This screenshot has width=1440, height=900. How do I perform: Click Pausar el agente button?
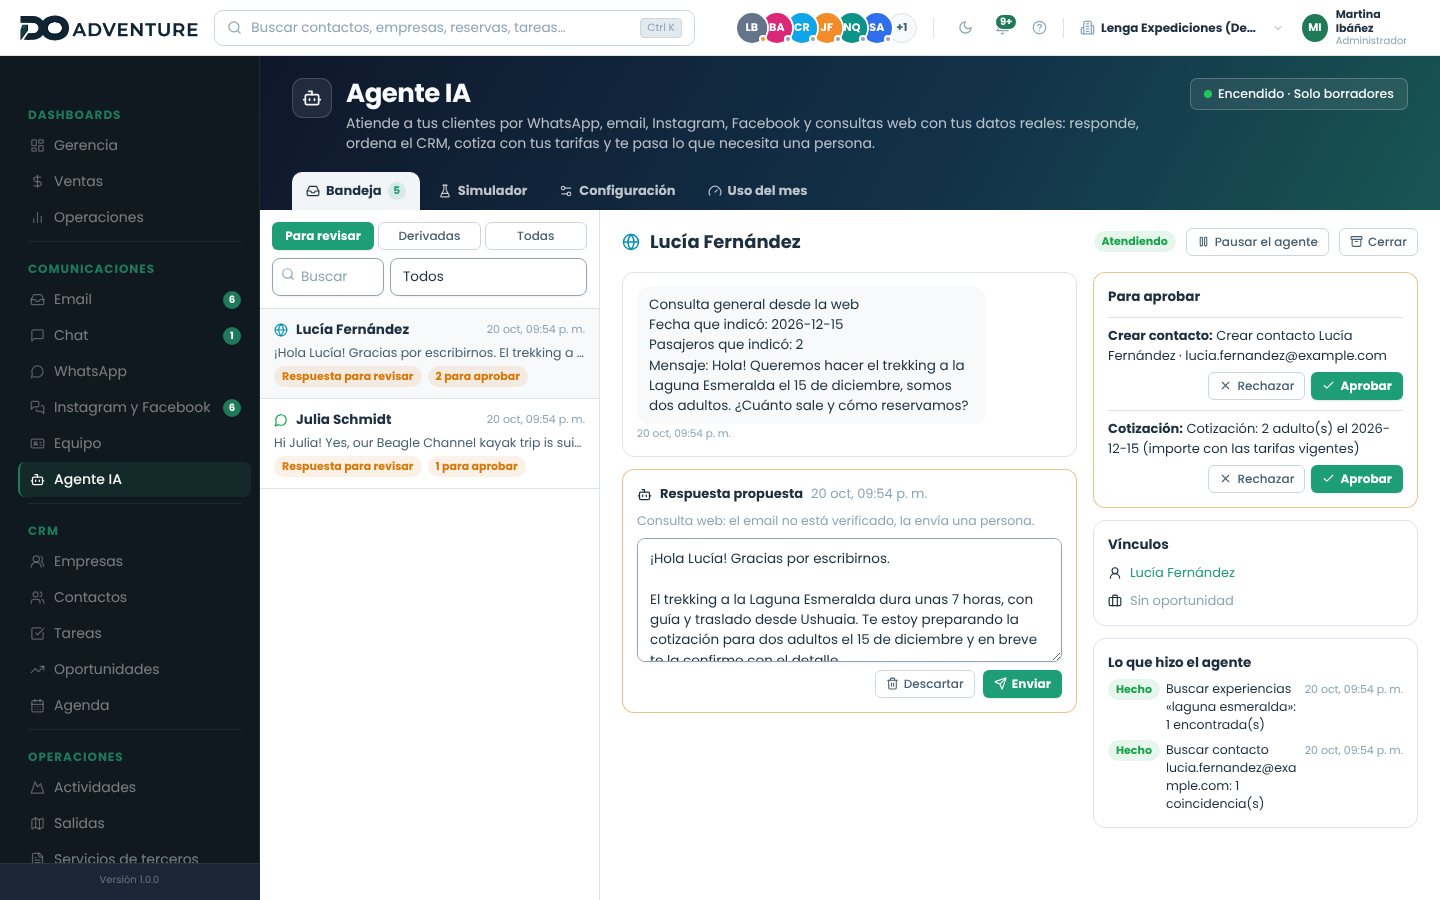(x=1258, y=242)
